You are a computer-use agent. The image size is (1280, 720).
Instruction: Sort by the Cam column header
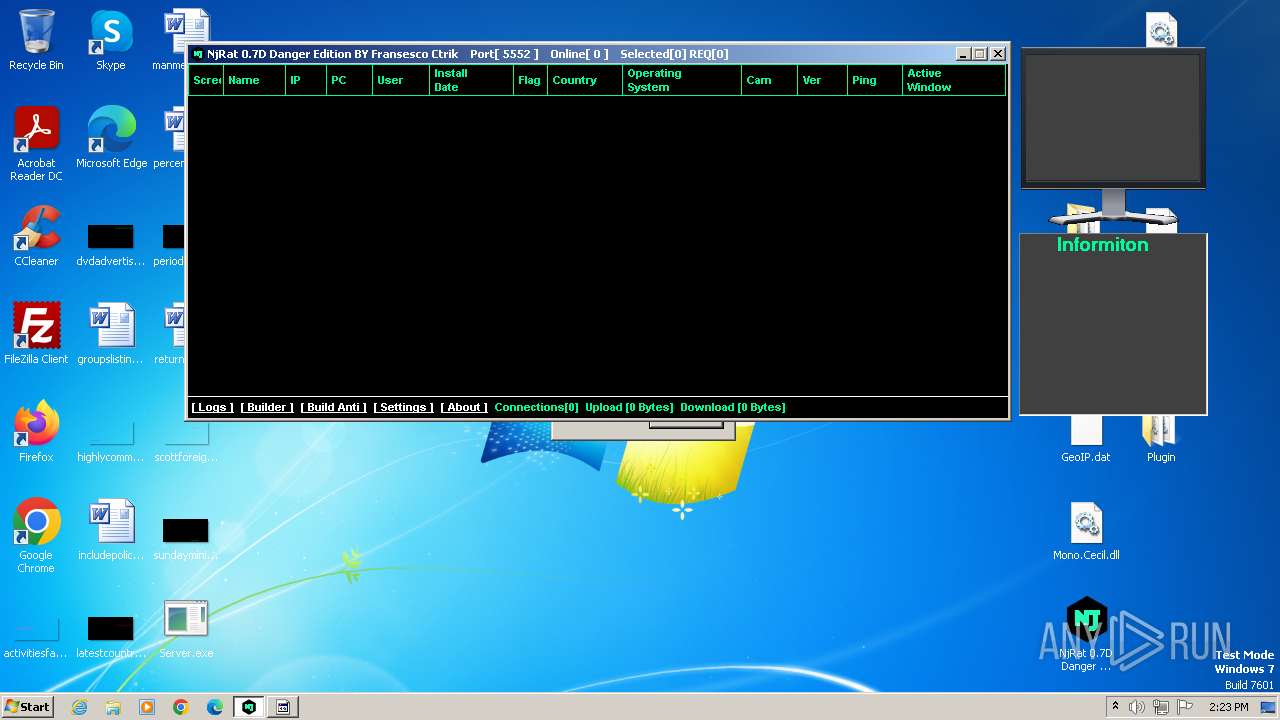pyautogui.click(x=769, y=80)
